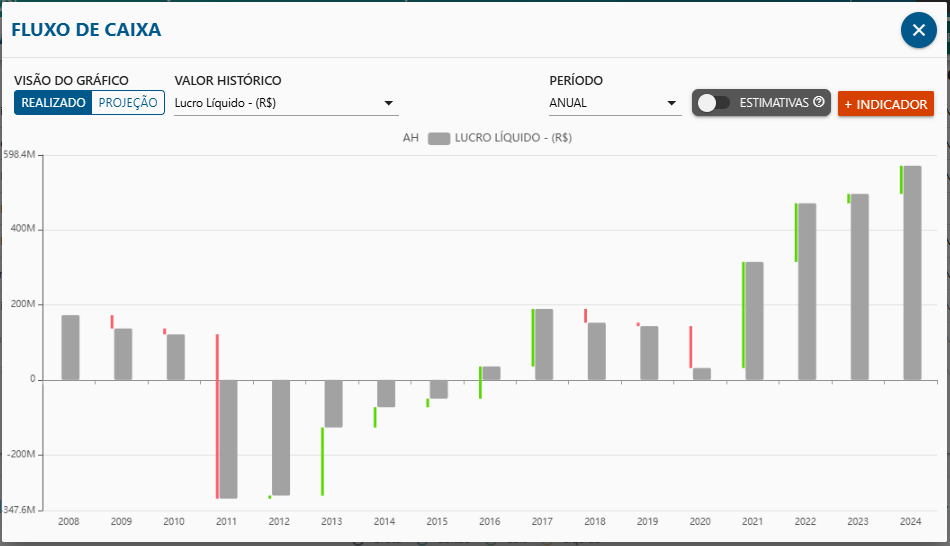Viewport: 950px width, 546px height.
Task: Click the green AH marker for 2013
Action: (x=322, y=460)
